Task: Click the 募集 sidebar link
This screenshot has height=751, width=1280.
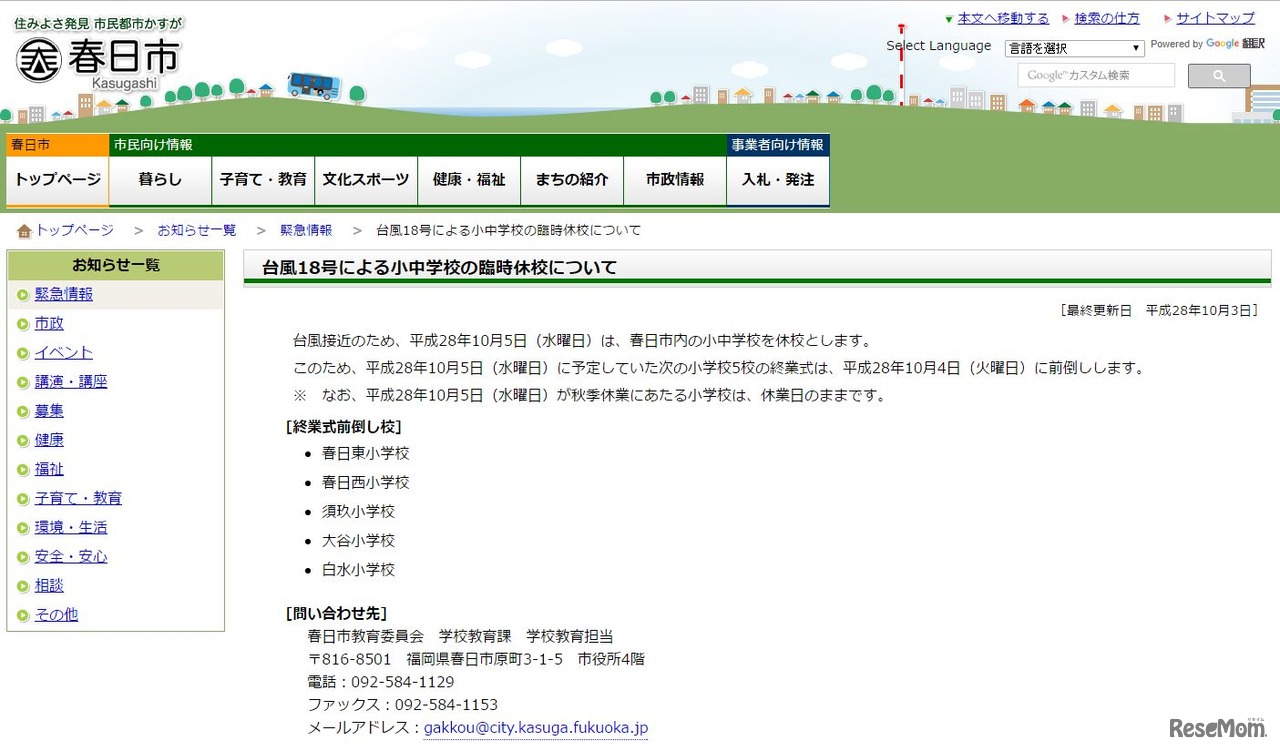Action: pos(48,410)
